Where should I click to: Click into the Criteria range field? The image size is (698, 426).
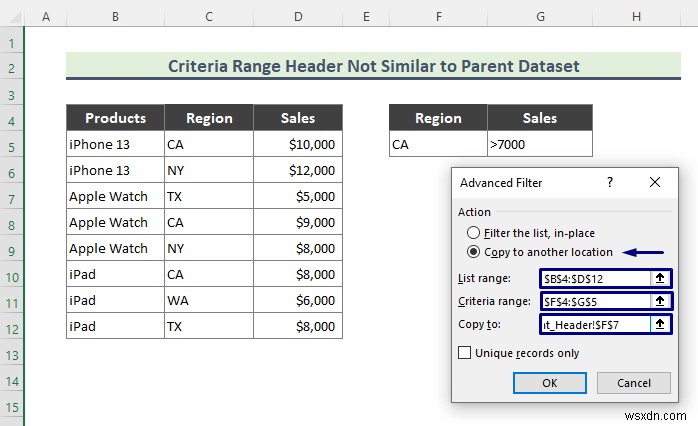click(x=594, y=300)
